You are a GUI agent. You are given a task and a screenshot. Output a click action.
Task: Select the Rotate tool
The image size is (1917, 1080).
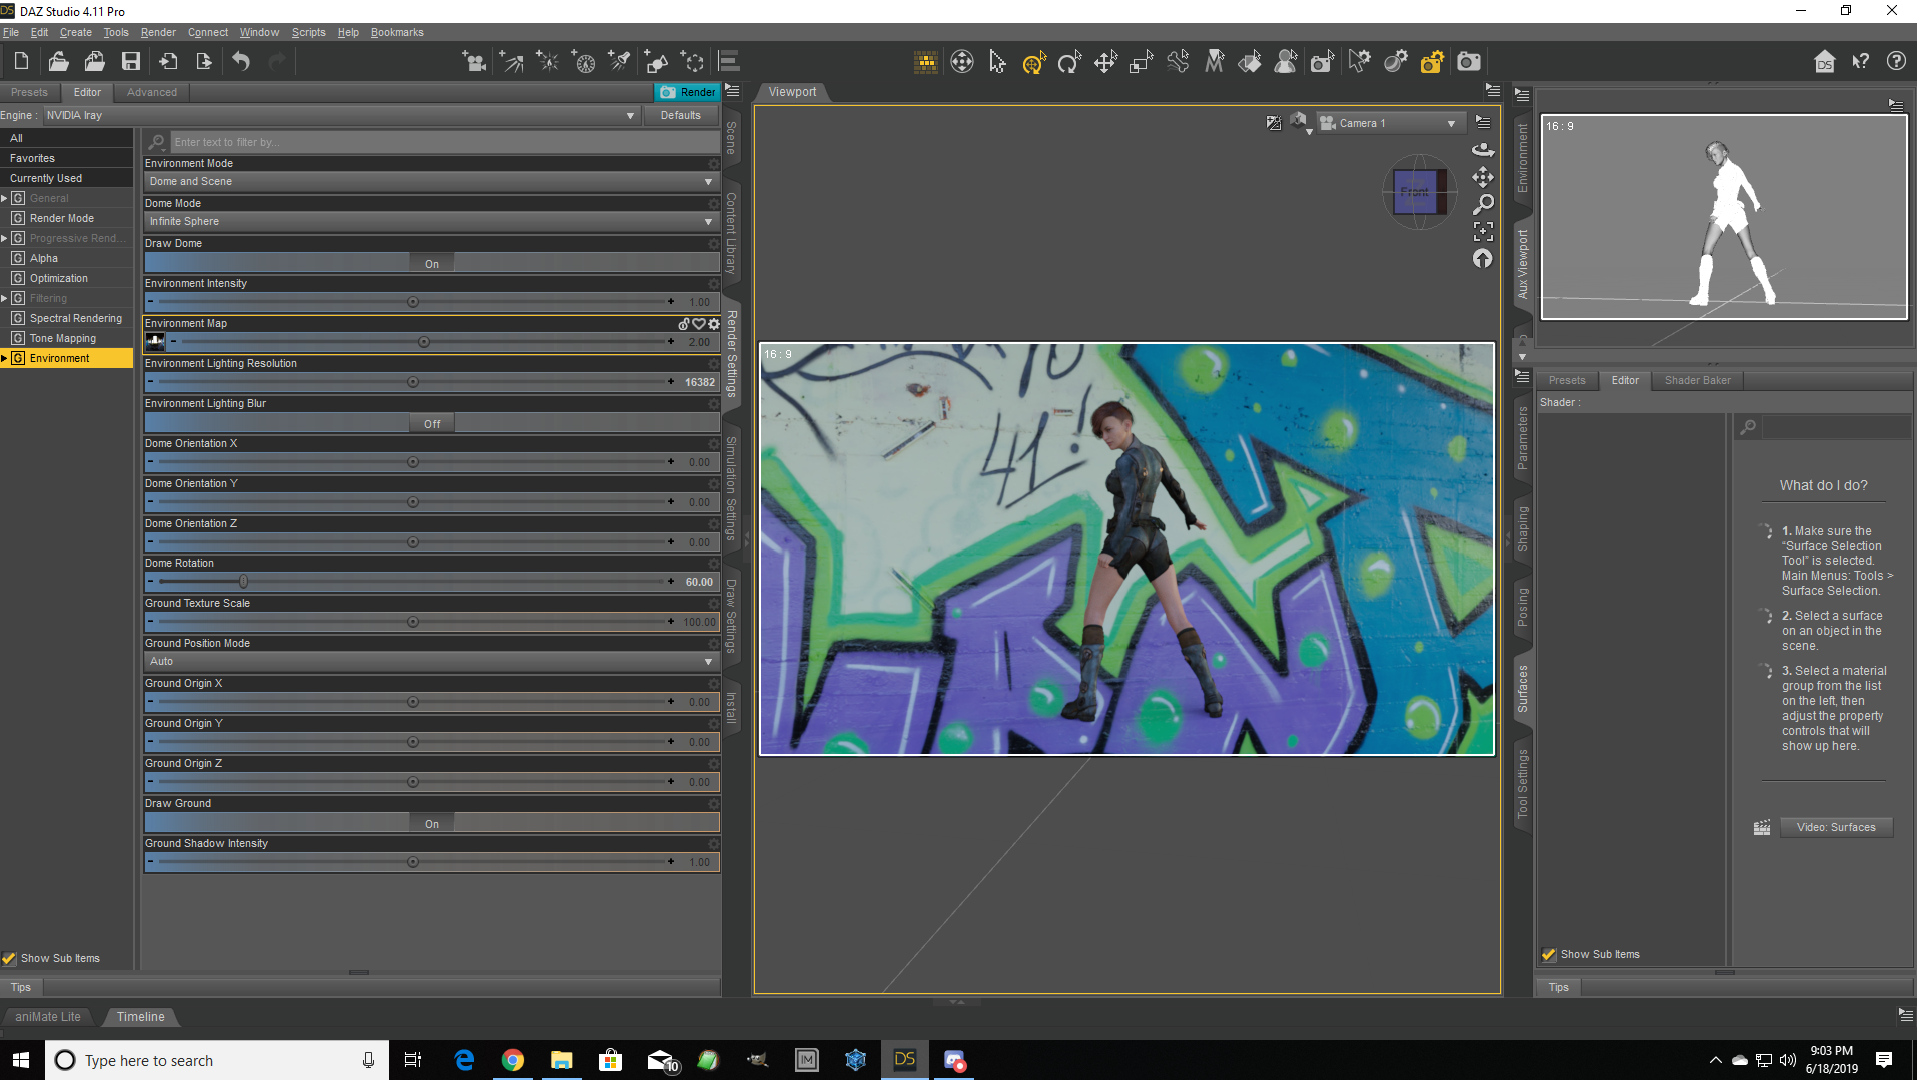pos(1069,62)
